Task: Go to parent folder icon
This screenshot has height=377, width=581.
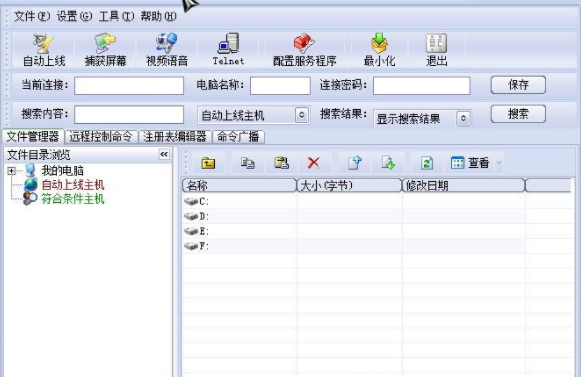Action: point(208,163)
